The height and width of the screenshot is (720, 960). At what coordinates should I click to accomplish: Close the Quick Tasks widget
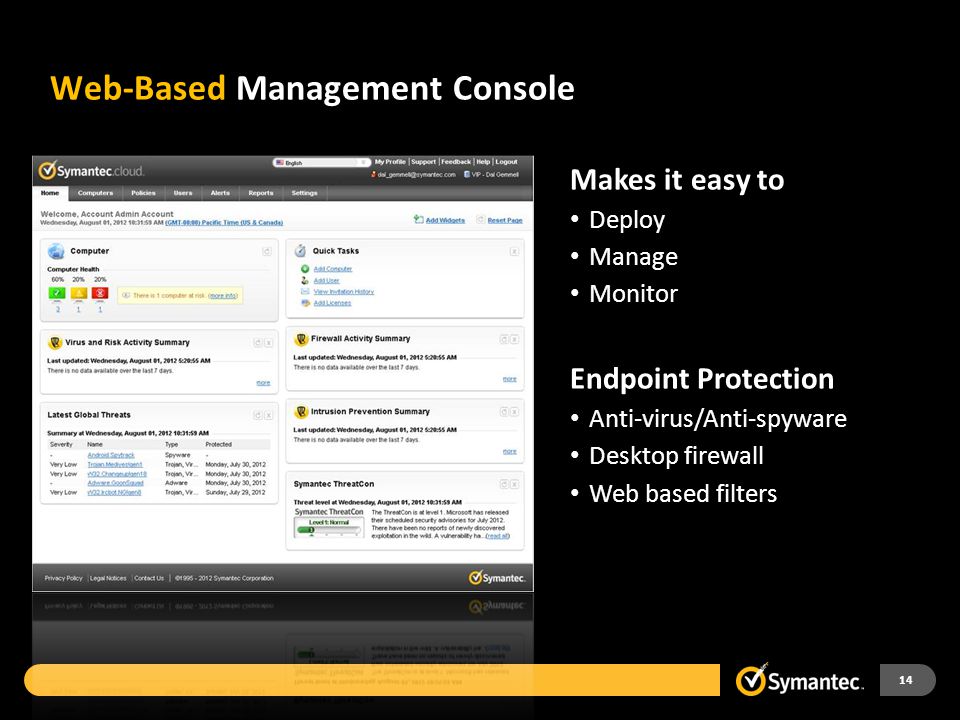(x=514, y=251)
